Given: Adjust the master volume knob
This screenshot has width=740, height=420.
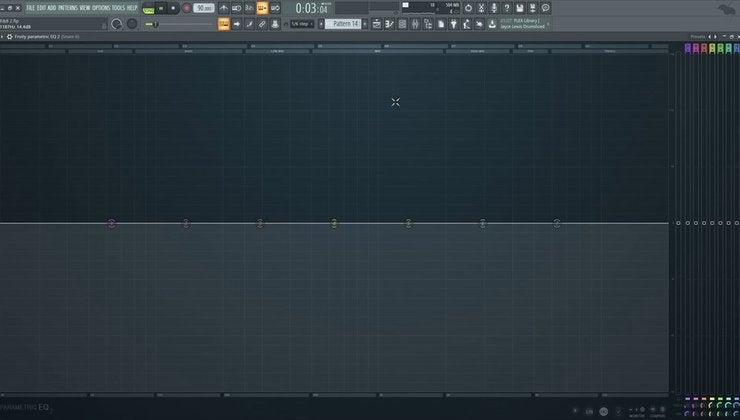Looking at the screenshot, I should 116,24.
